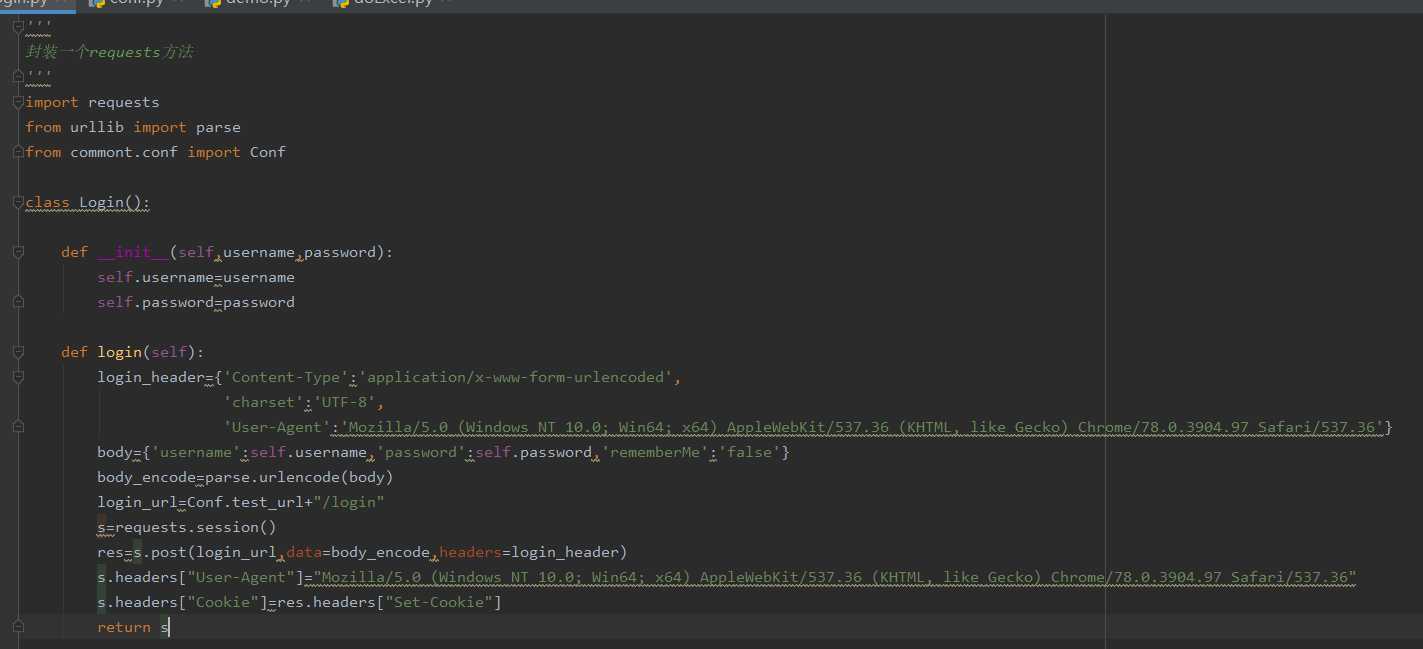Screen dimensions: 1423x649
Task: Fold the __init__ method using gutter marker
Action: point(18,252)
